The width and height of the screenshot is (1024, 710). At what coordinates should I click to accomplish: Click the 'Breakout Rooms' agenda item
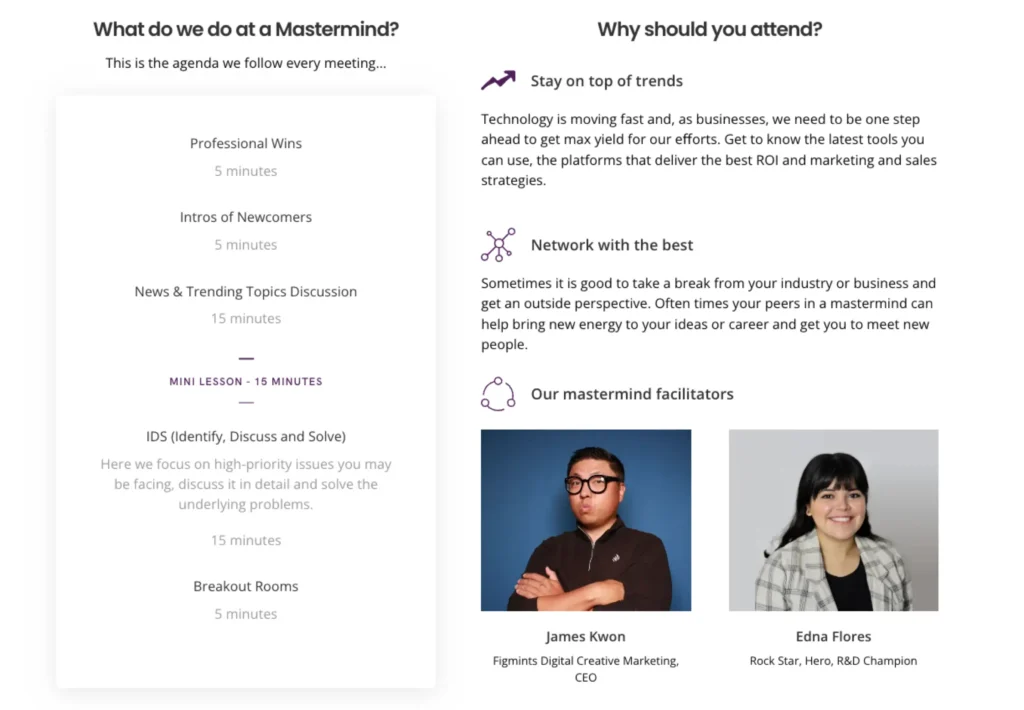246,587
